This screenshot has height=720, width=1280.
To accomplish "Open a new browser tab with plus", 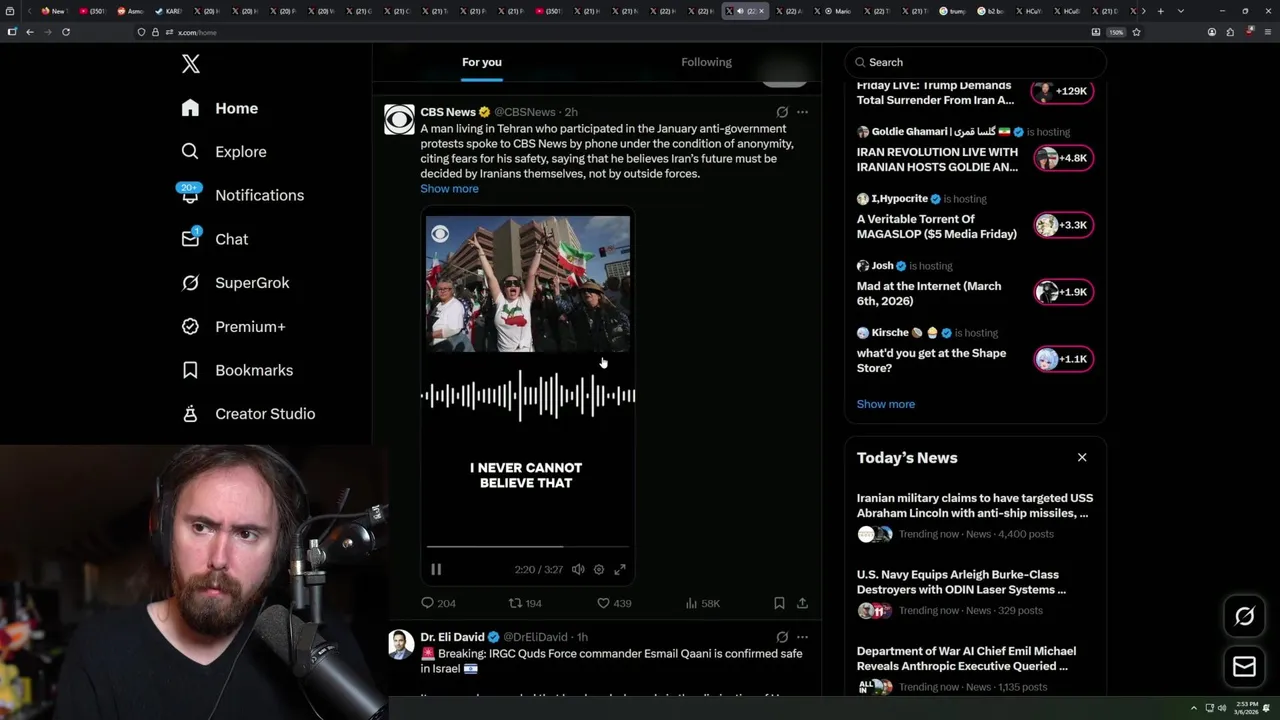I will [x=1160, y=11].
